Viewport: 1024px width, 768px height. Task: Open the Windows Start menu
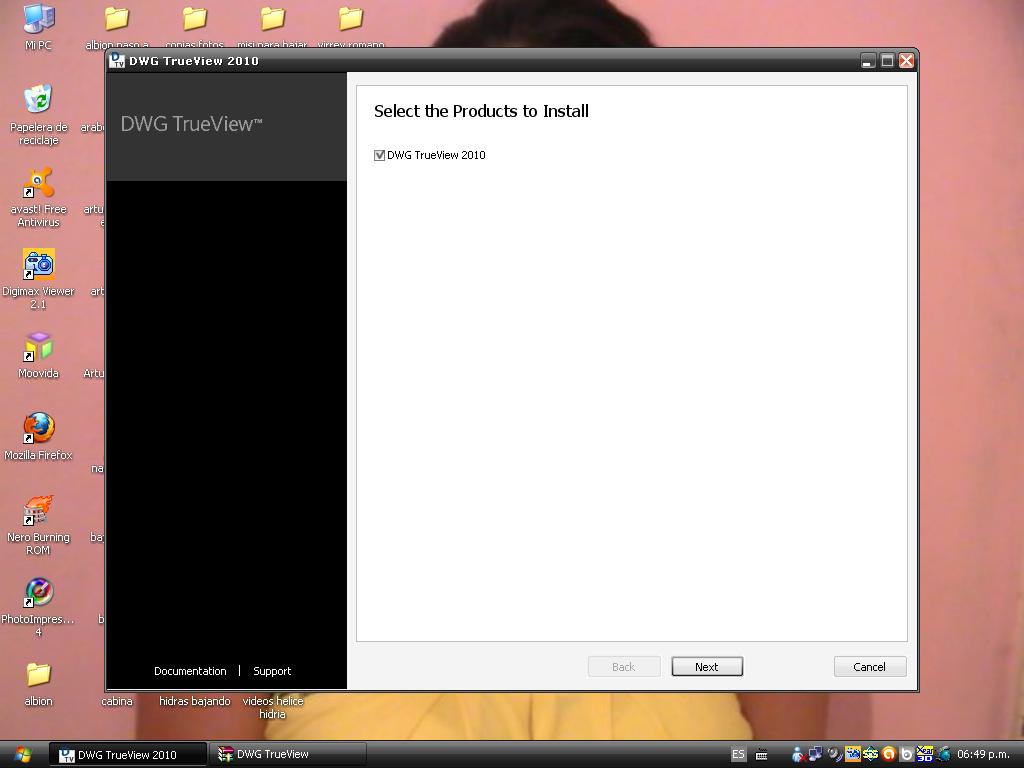(x=23, y=755)
